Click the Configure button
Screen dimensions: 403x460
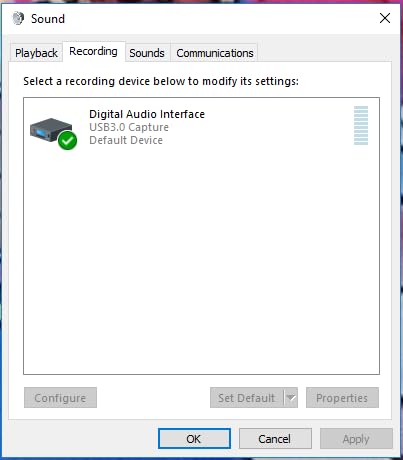60,397
